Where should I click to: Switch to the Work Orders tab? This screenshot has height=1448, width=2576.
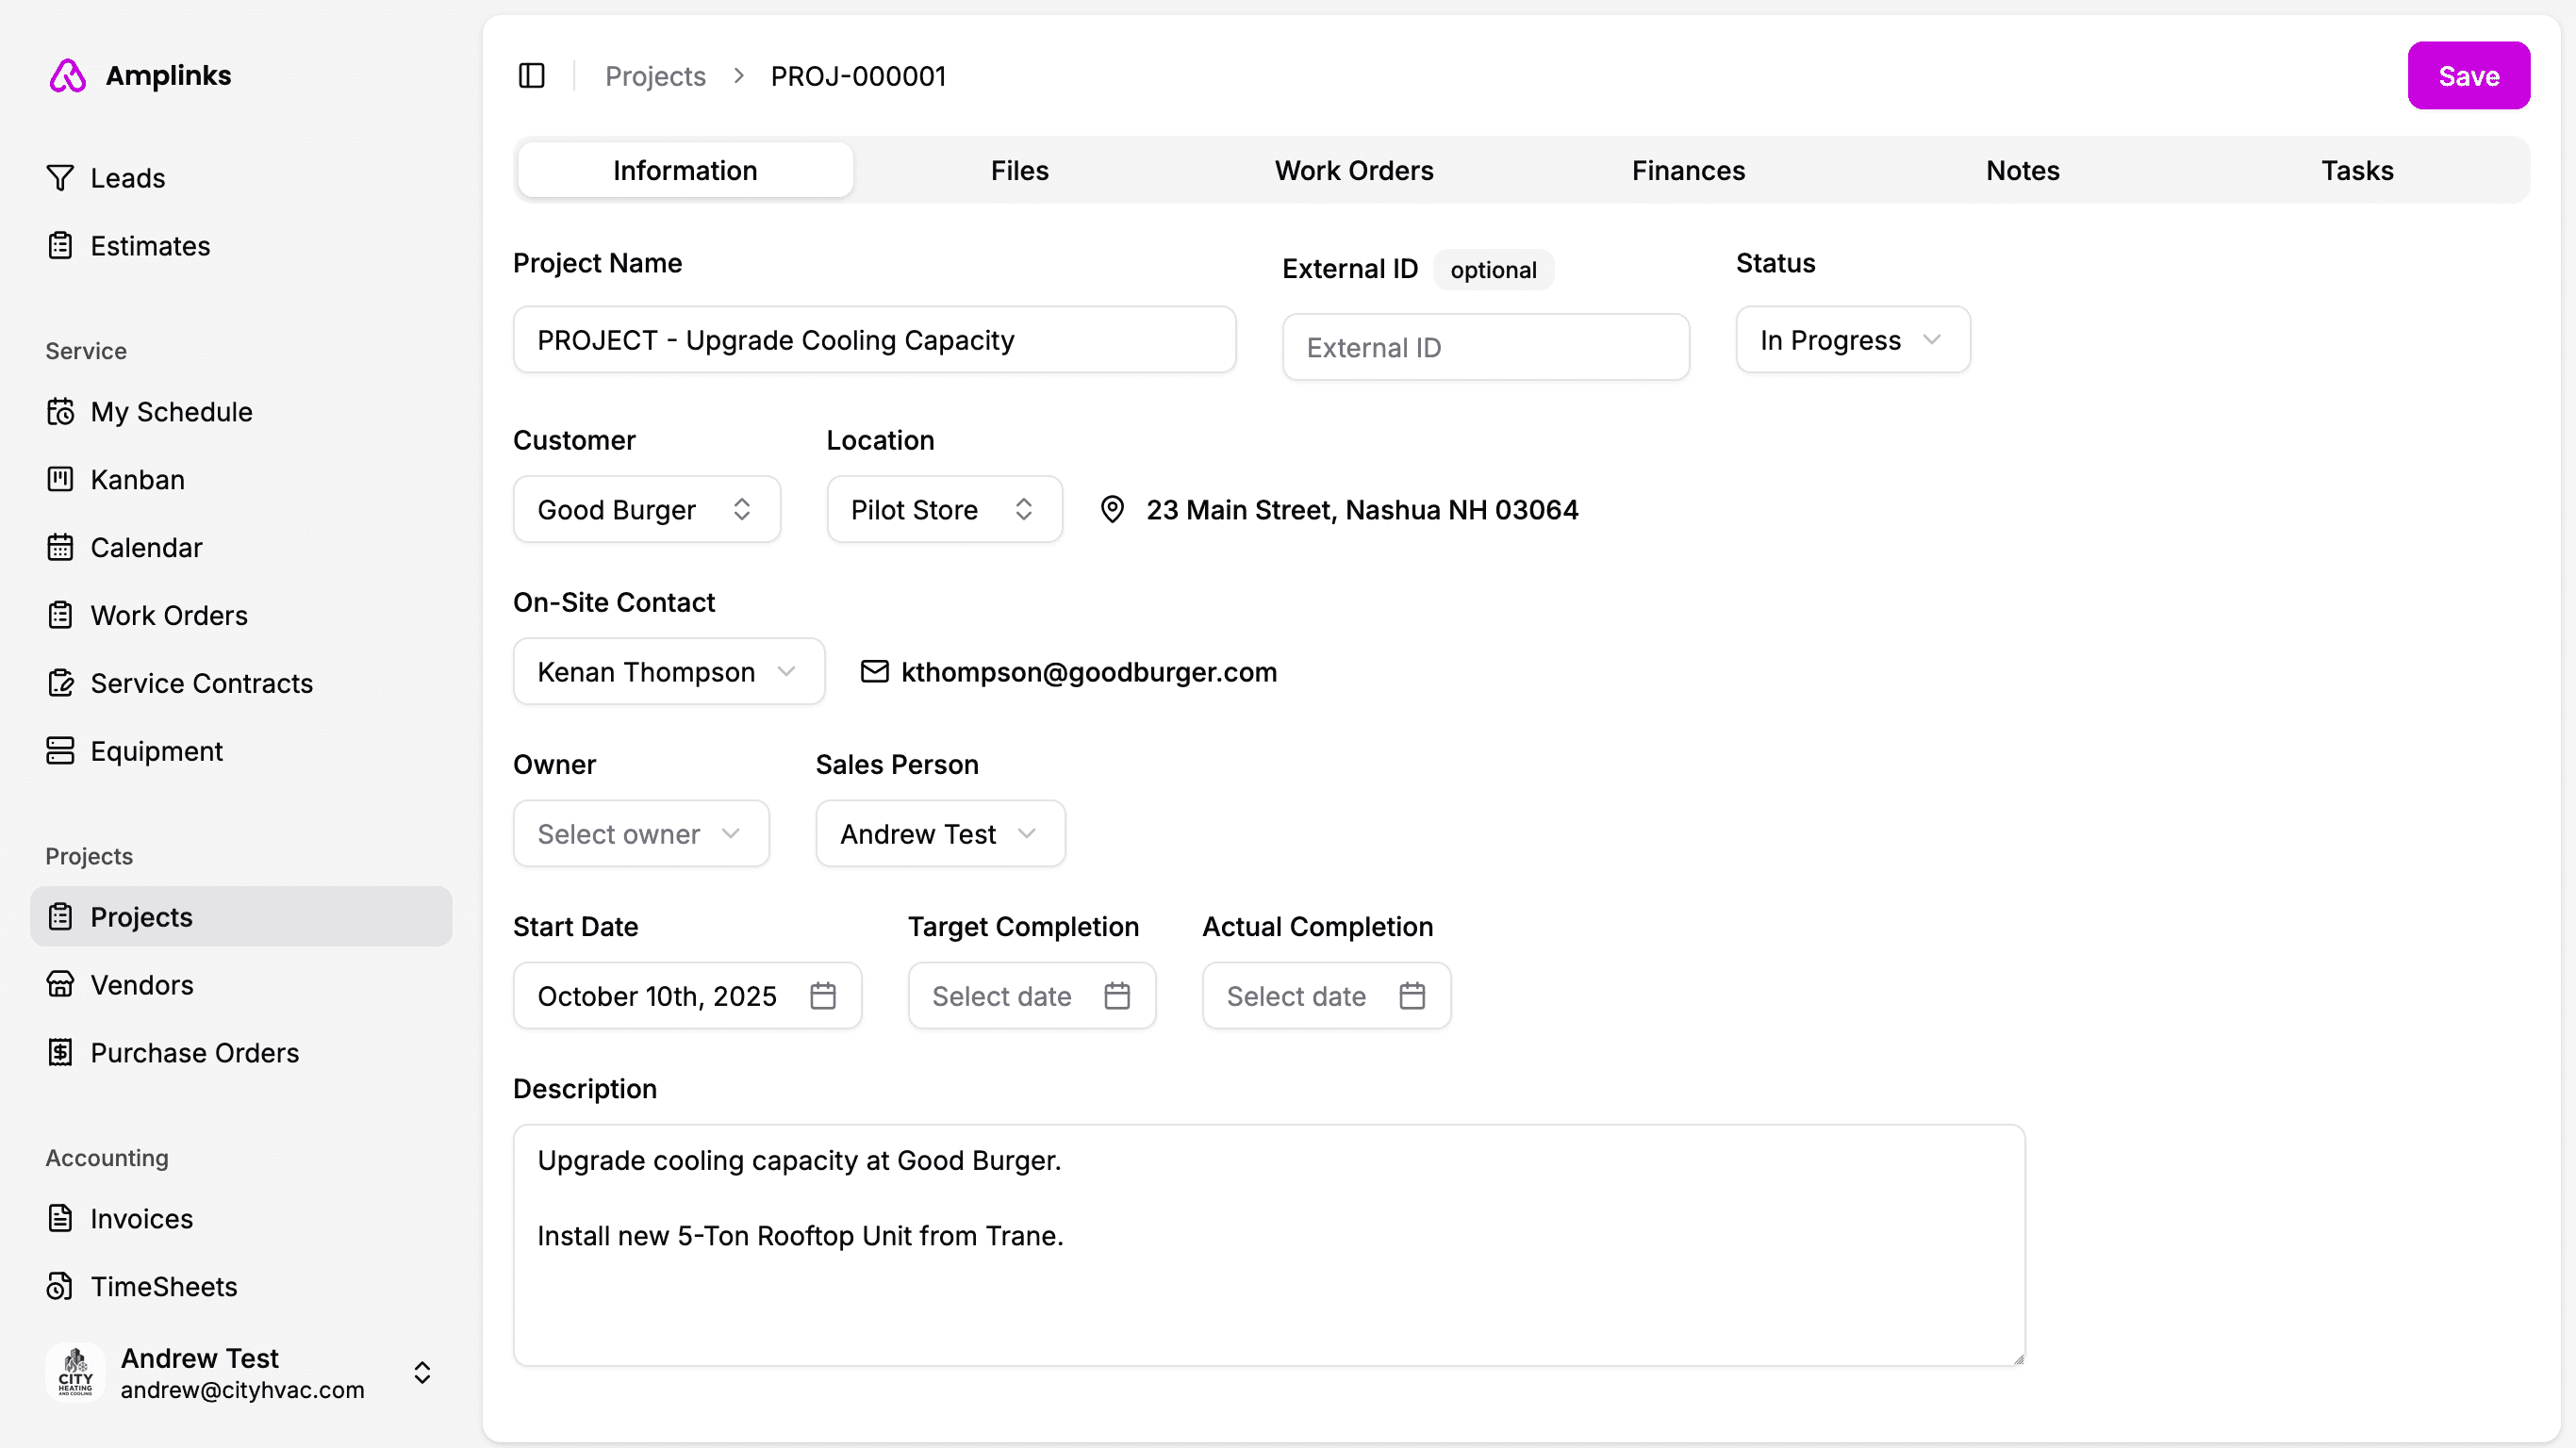tap(1353, 171)
